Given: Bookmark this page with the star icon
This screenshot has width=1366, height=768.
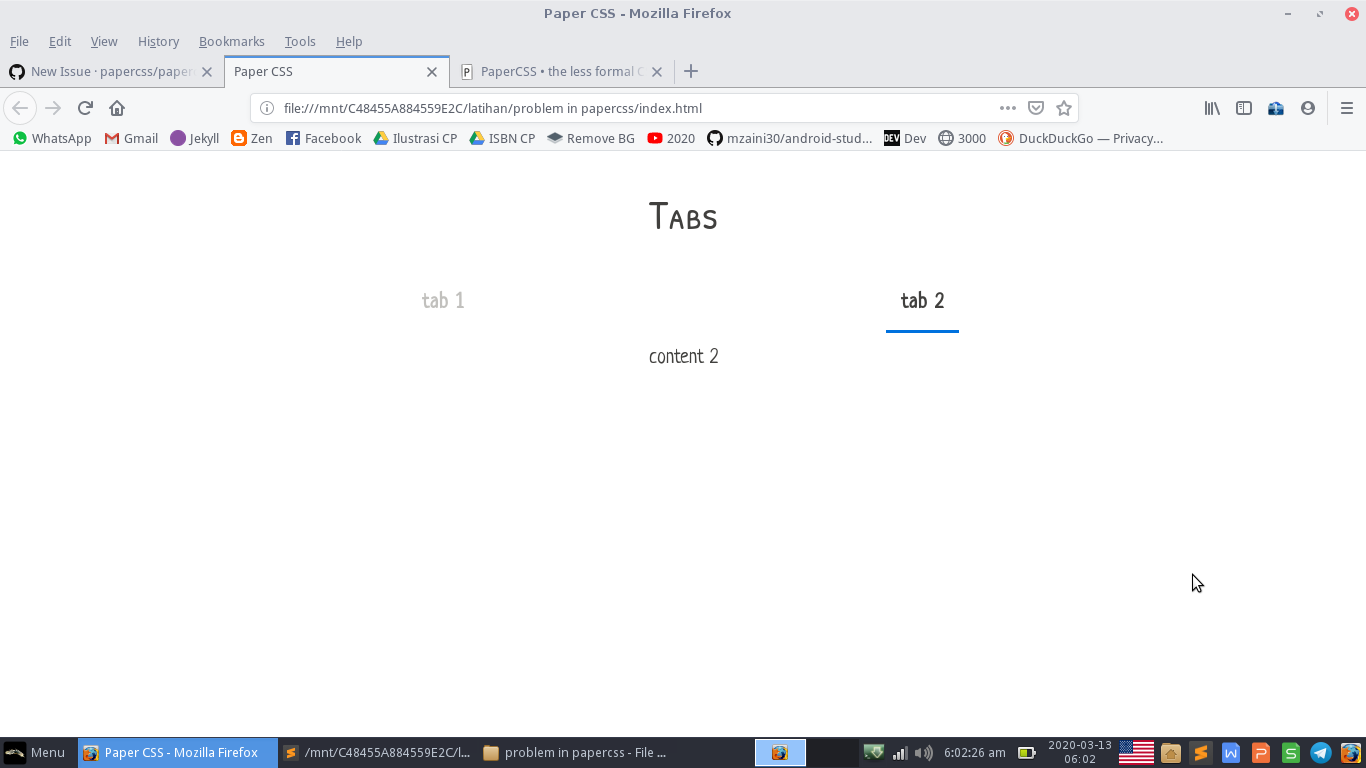Looking at the screenshot, I should (x=1064, y=108).
